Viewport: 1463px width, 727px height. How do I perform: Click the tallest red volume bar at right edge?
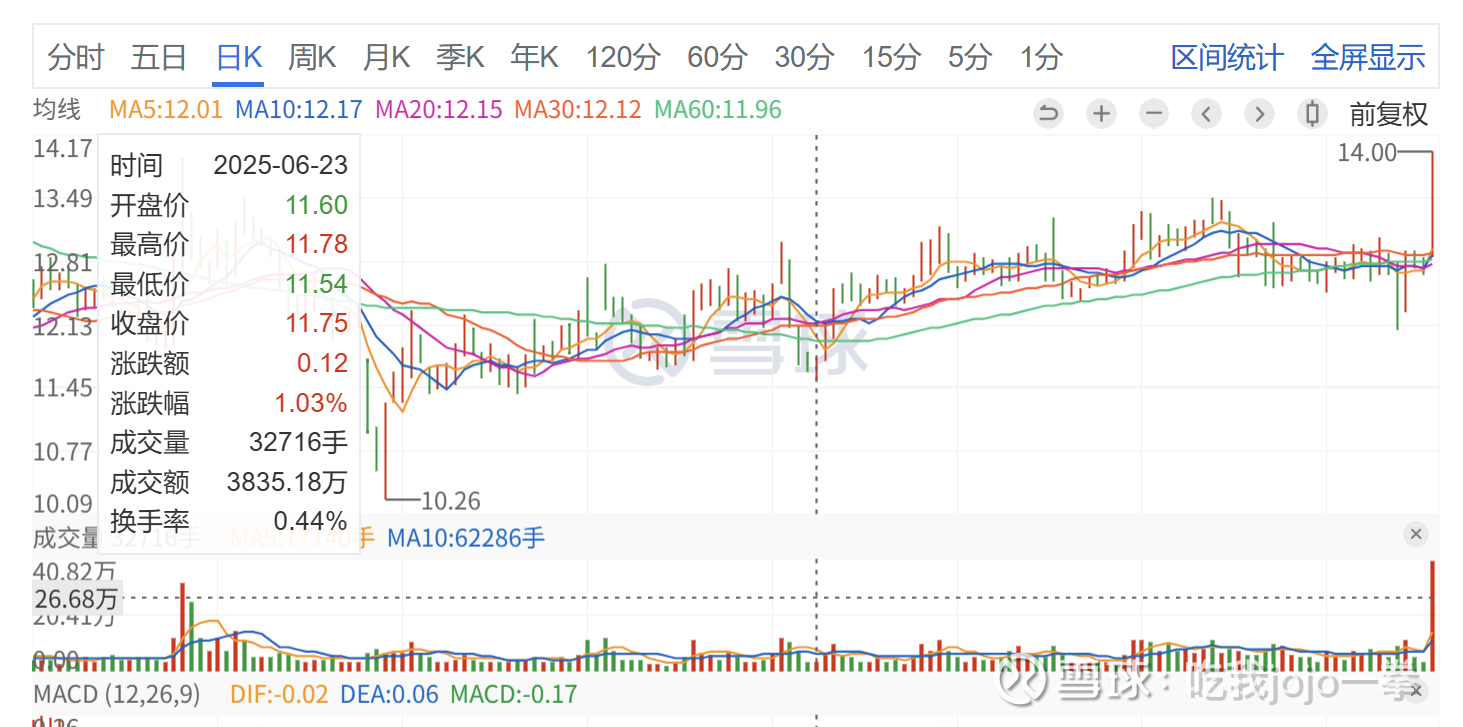click(1433, 616)
